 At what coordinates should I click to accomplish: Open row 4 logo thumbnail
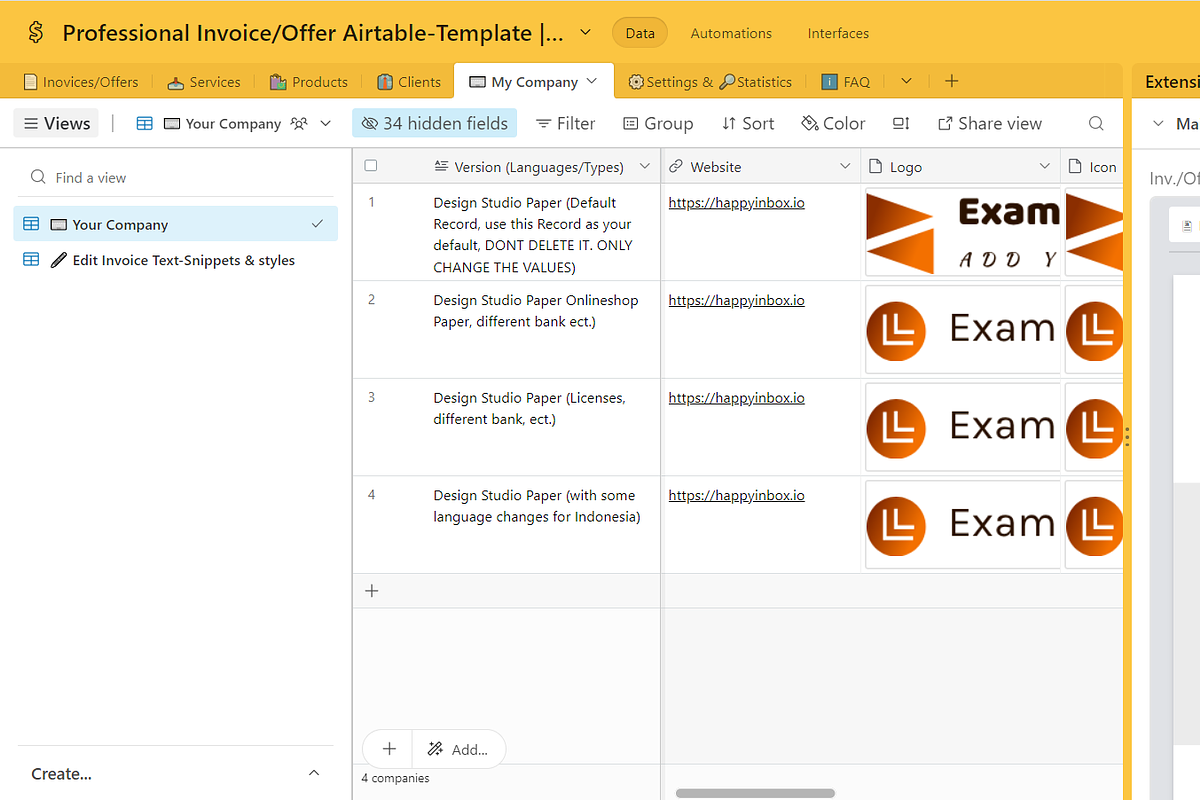[x=962, y=524]
